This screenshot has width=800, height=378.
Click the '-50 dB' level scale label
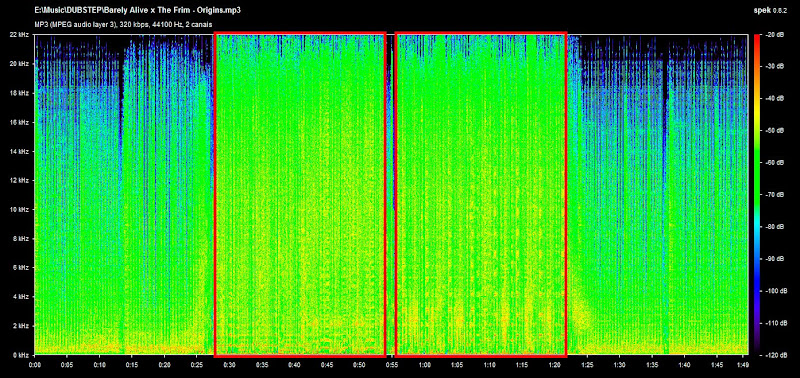click(774, 131)
